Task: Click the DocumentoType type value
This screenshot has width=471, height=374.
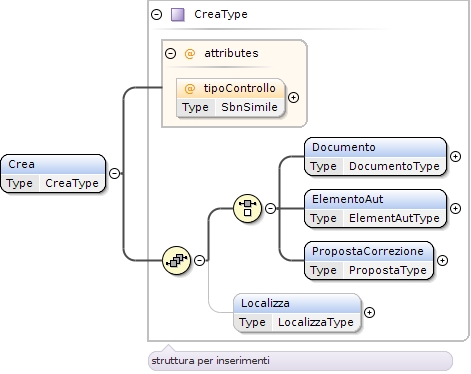Action: tap(394, 166)
